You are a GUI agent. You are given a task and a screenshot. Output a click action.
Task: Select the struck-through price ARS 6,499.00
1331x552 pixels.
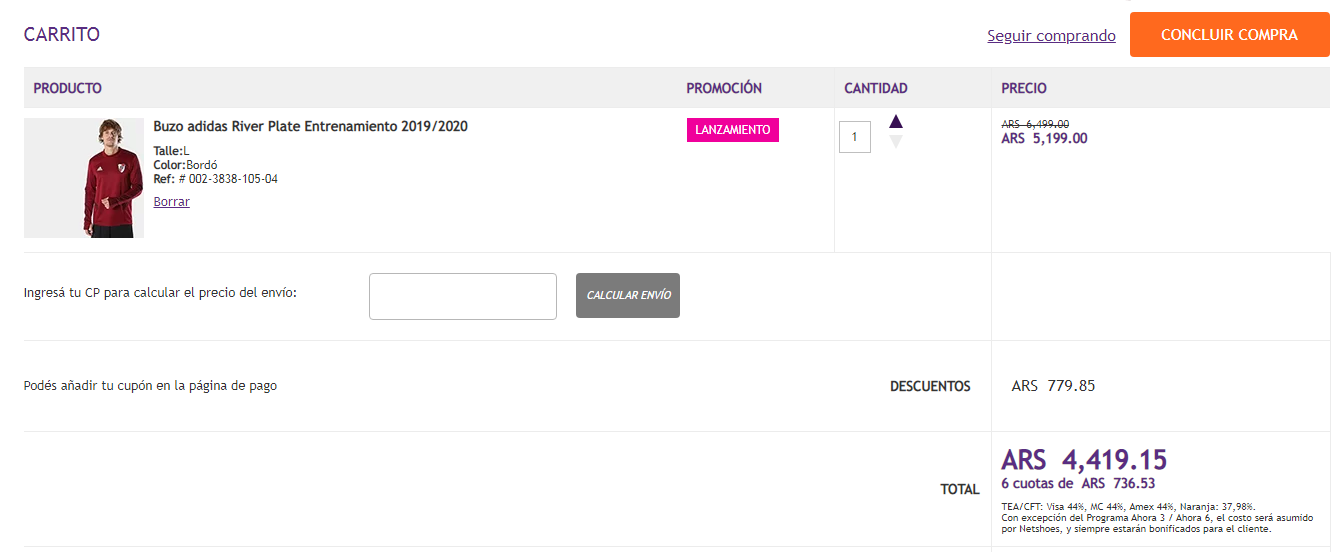pos(1035,124)
